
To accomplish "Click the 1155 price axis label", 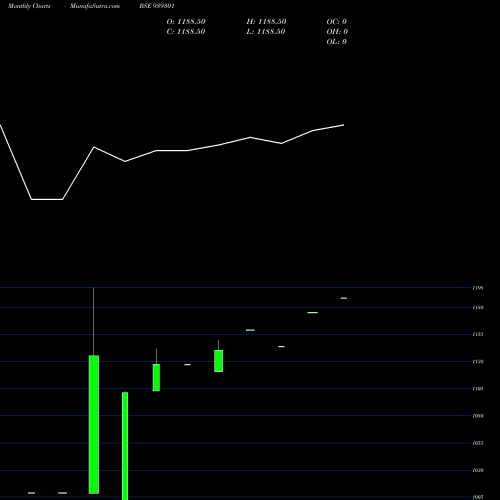I will click(478, 334).
